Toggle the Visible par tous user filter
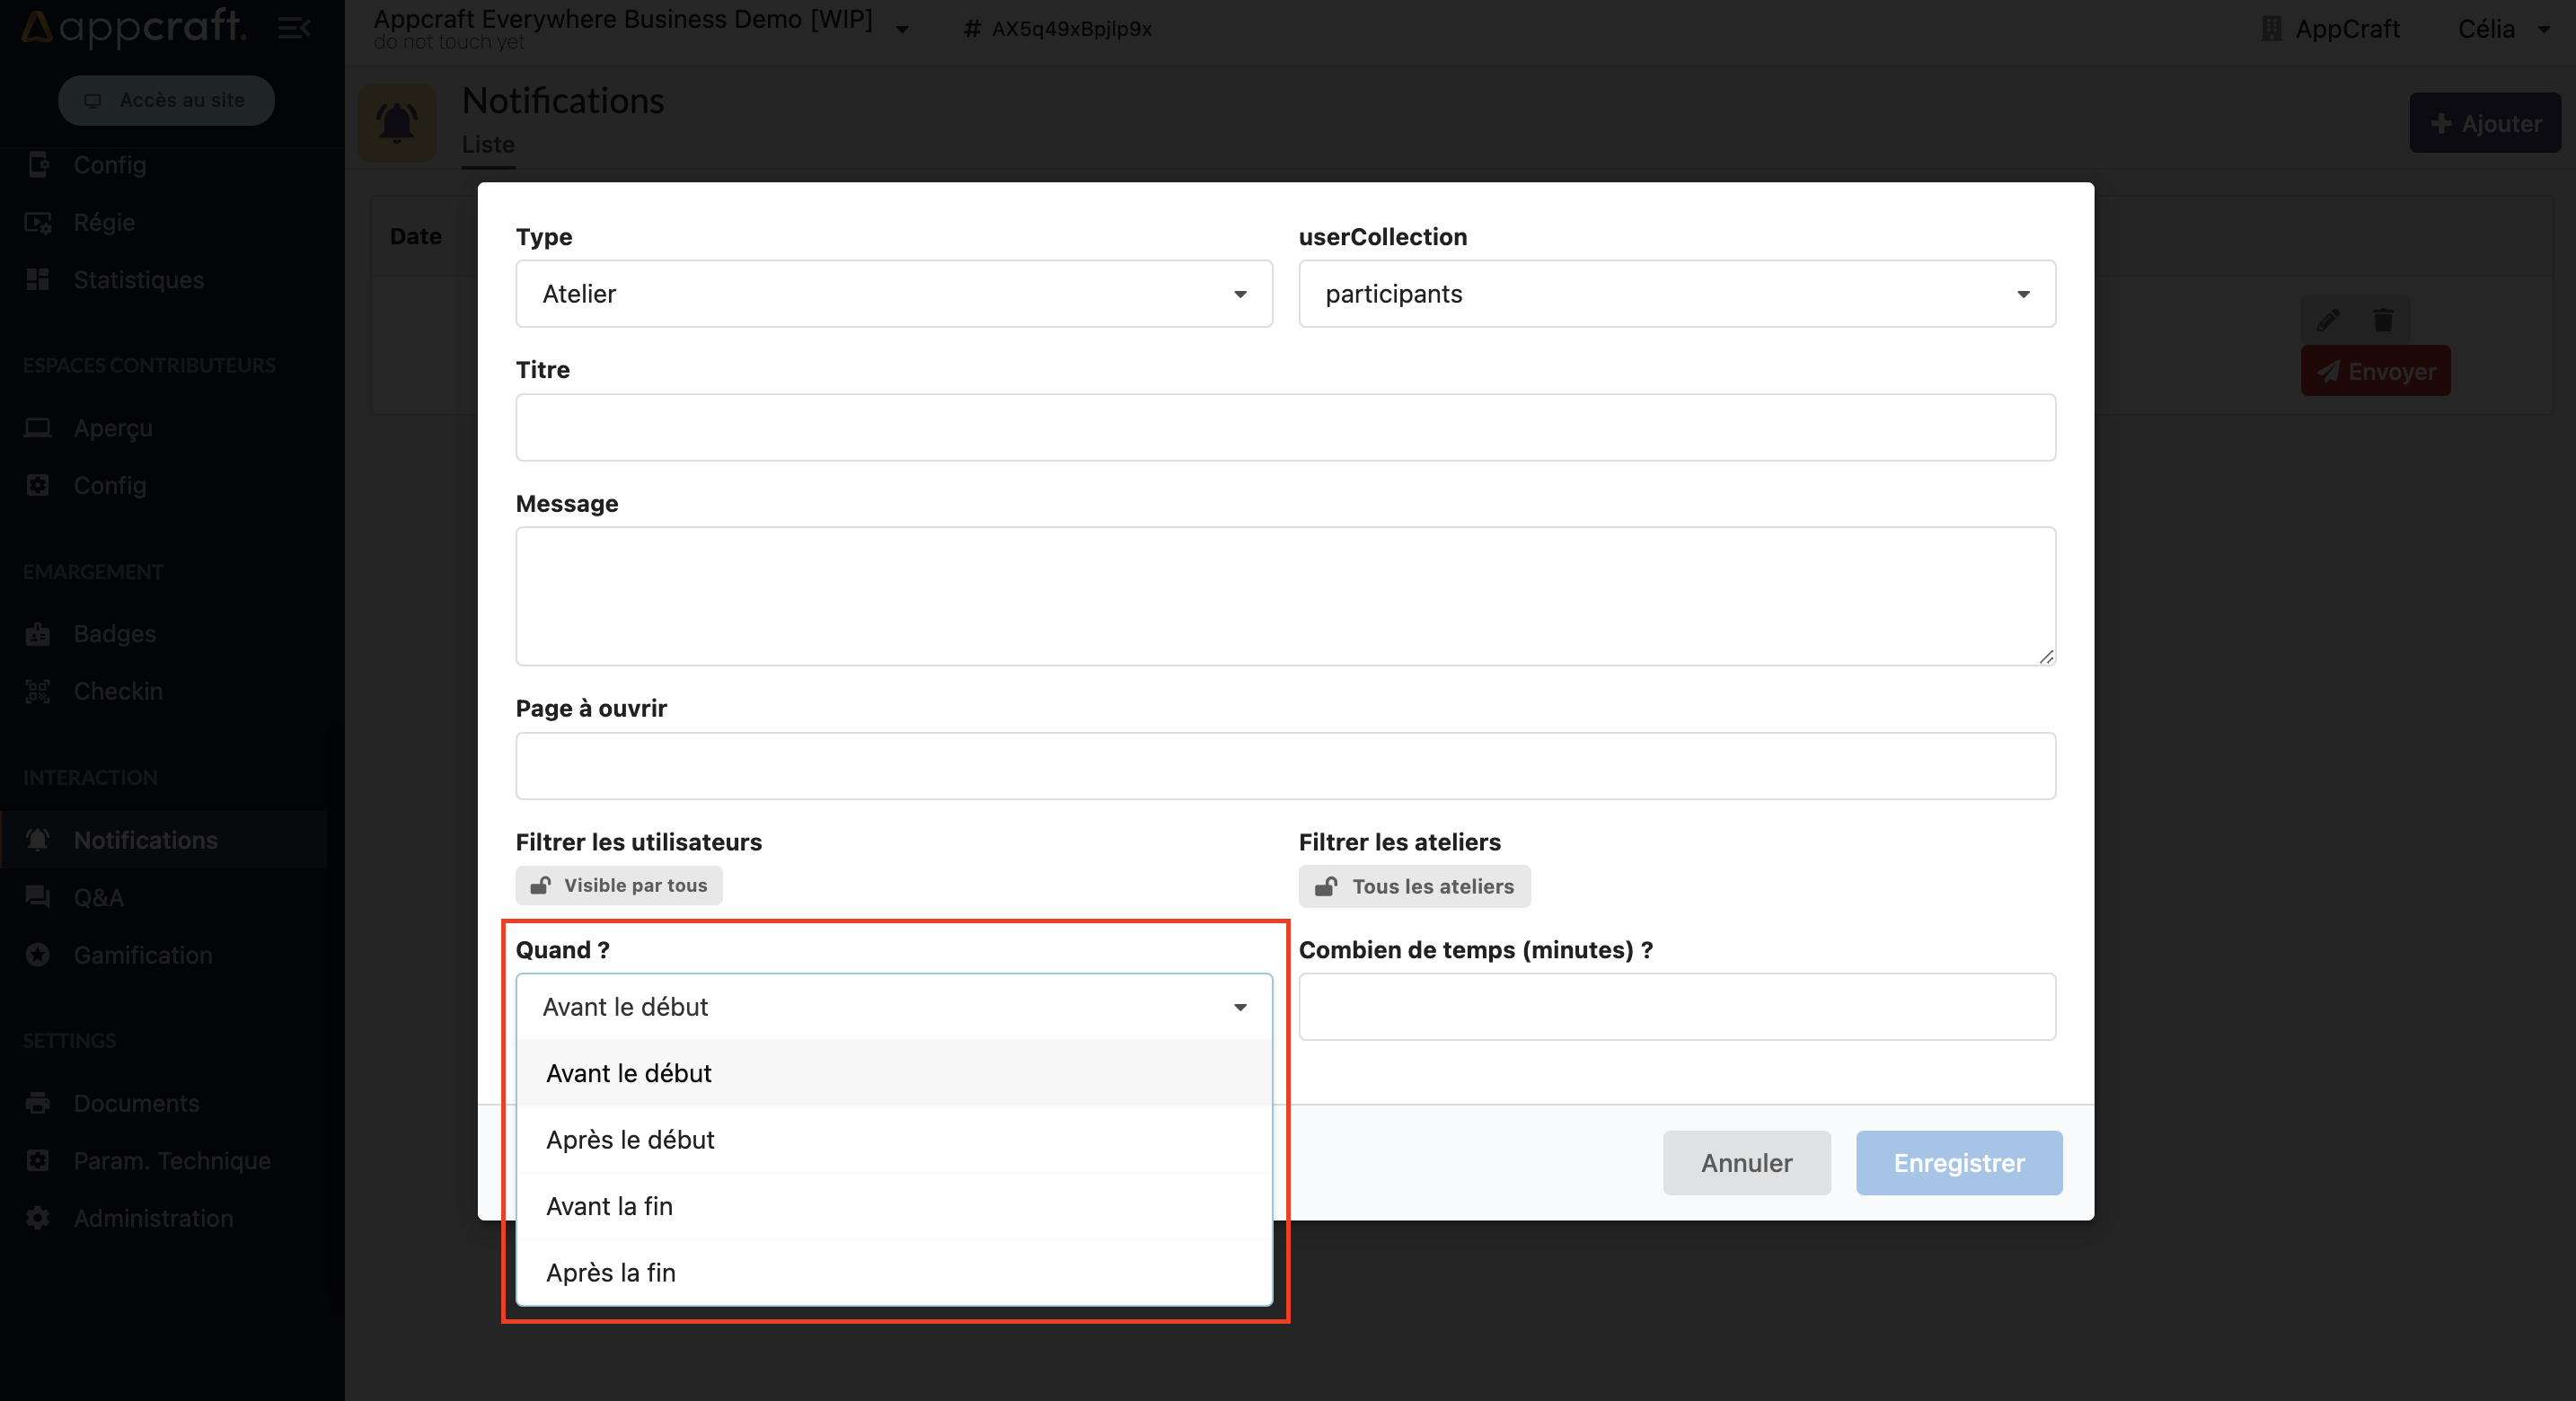The image size is (2576, 1401). [x=619, y=886]
